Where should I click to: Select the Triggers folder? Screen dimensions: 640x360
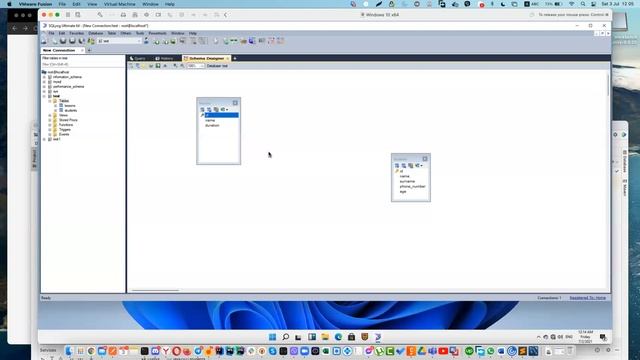pyautogui.click(x=64, y=130)
